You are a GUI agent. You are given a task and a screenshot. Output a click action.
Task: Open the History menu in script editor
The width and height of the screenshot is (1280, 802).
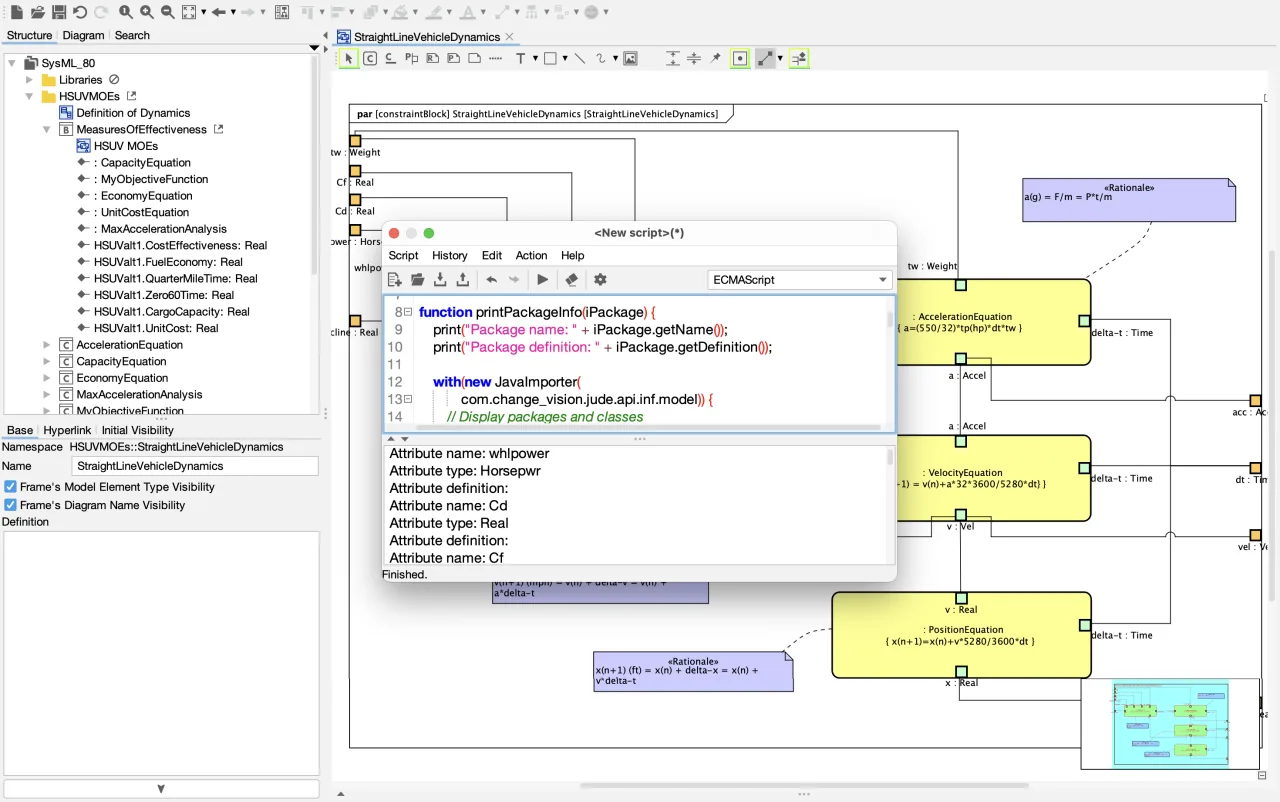(x=450, y=255)
